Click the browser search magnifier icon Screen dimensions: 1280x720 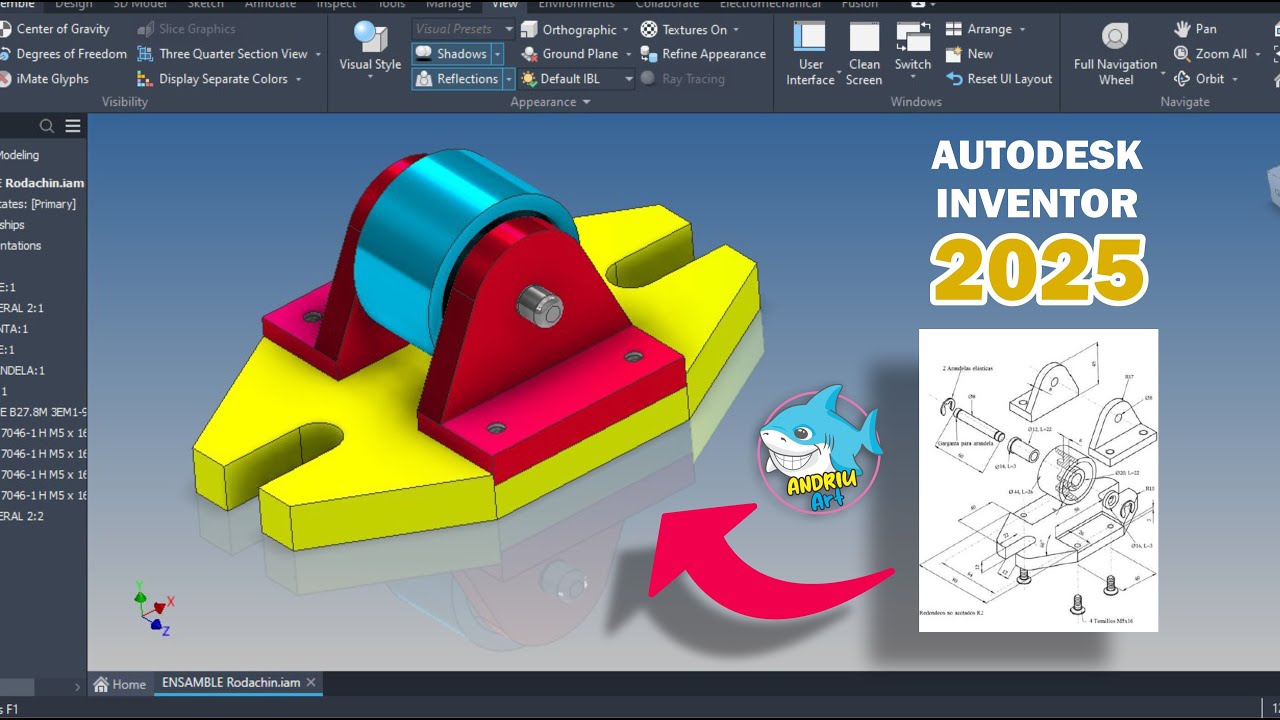(x=47, y=126)
